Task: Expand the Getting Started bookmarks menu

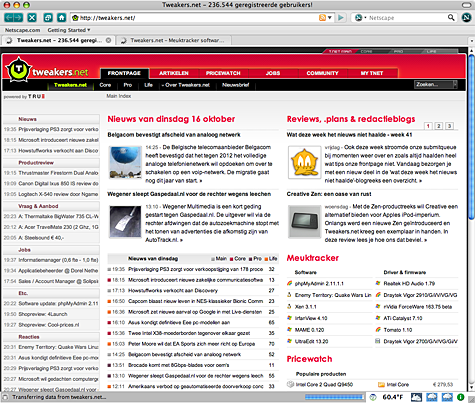Action: coord(69,30)
